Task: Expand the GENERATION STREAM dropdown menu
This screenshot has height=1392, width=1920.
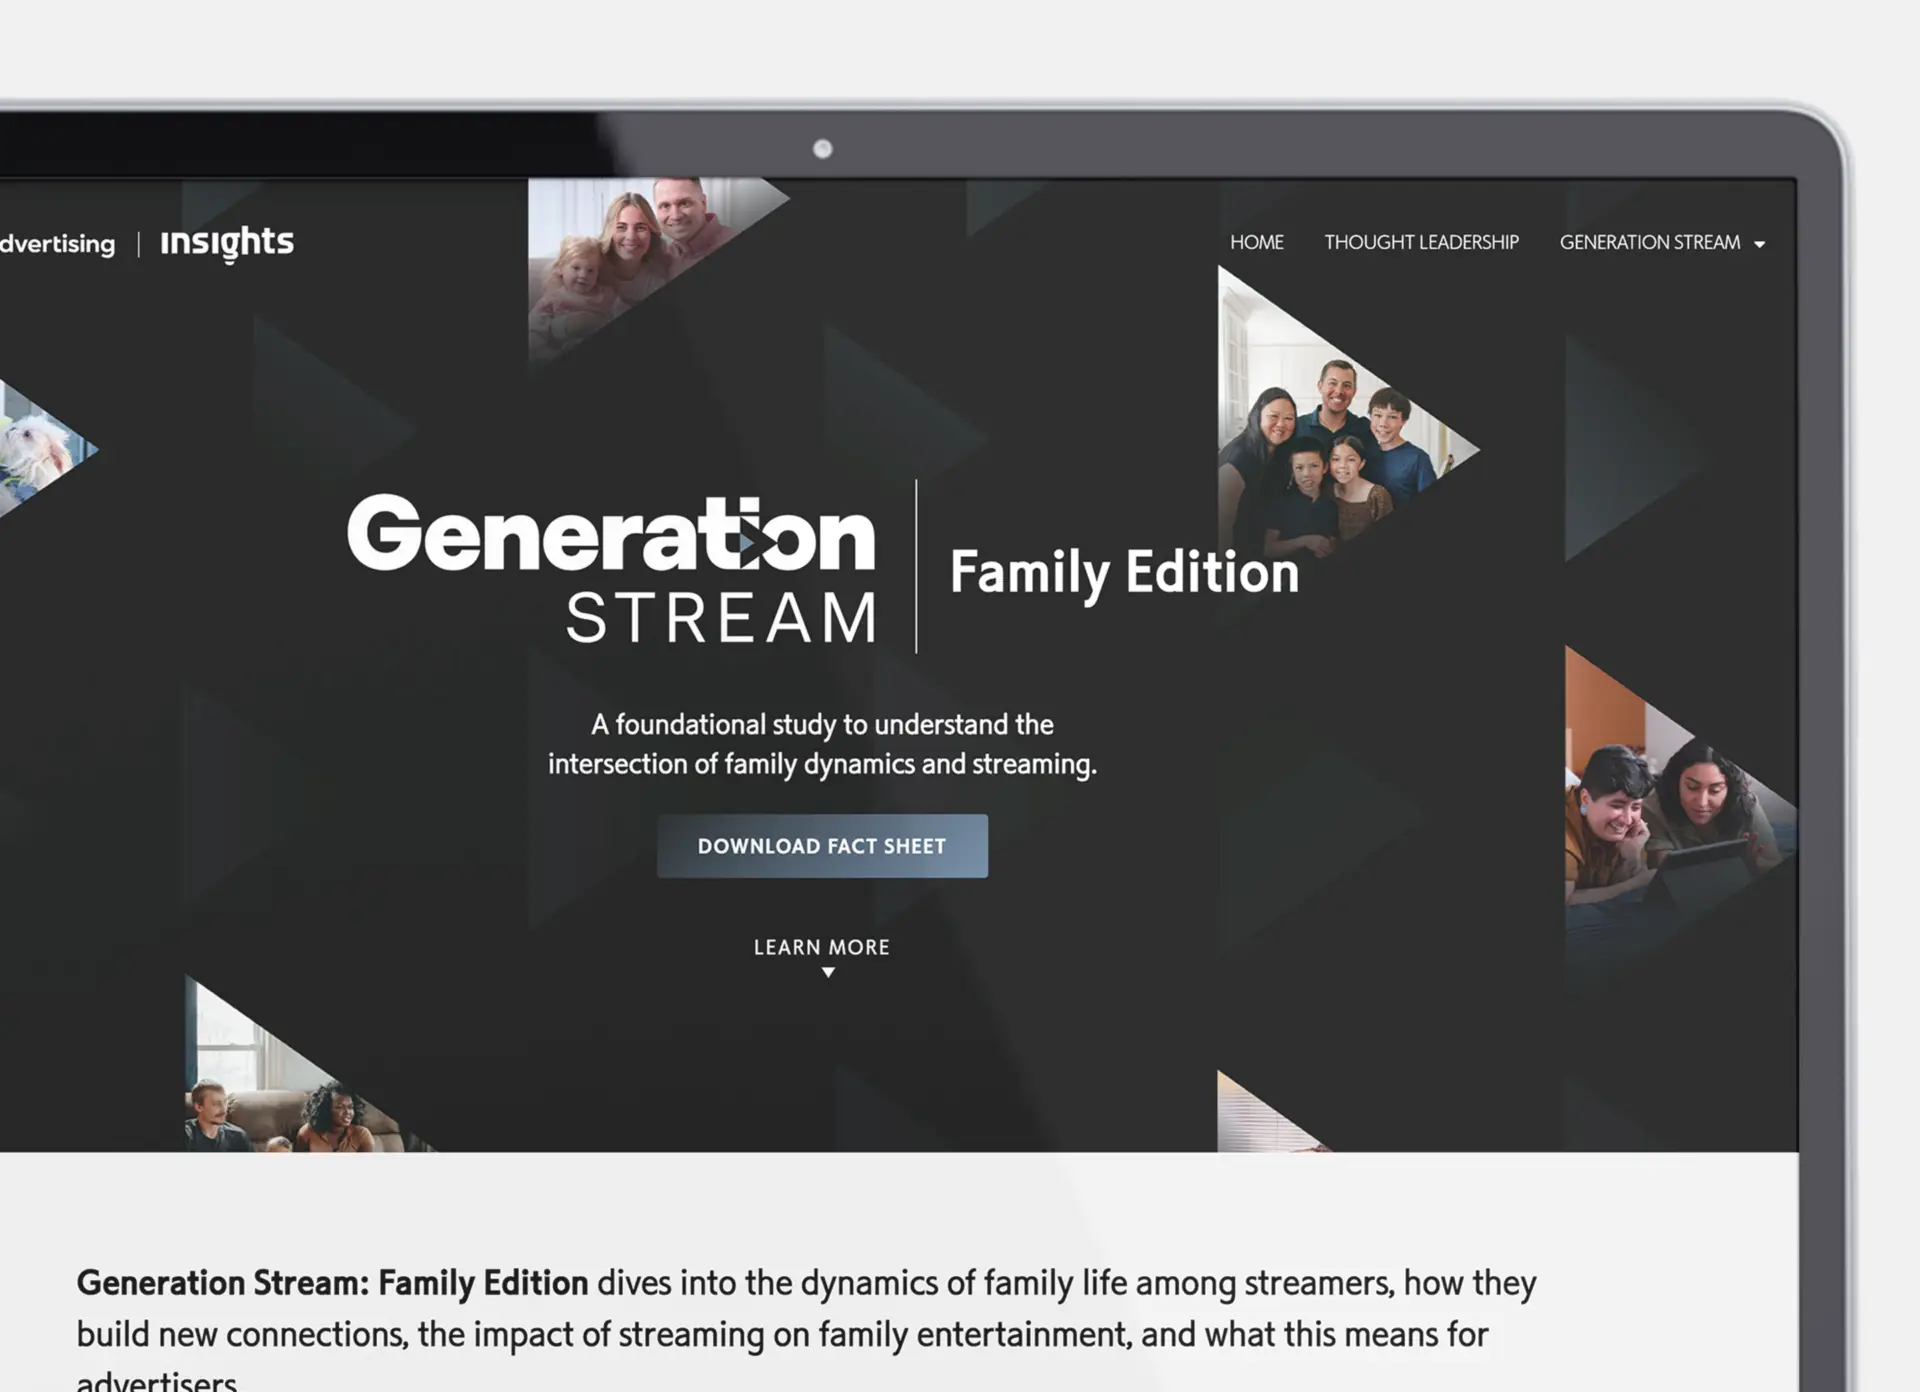Action: pyautogui.click(x=1649, y=242)
